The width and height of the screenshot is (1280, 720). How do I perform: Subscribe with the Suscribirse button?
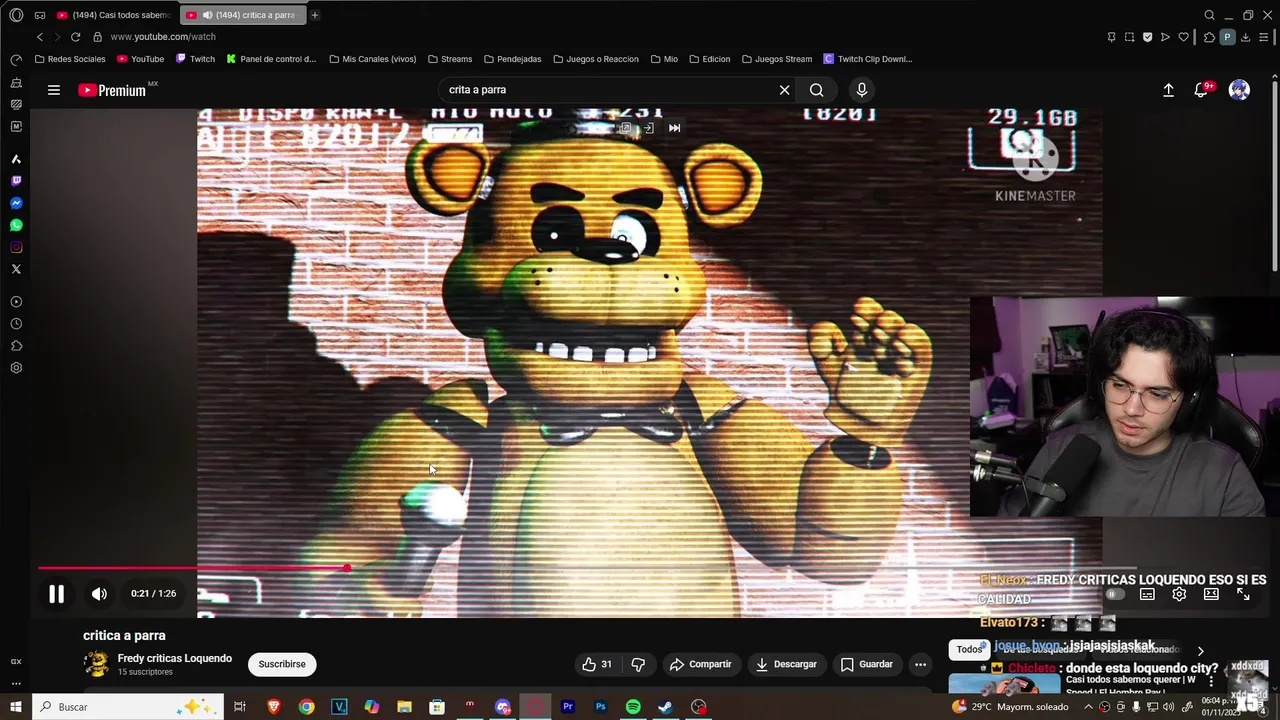(x=282, y=664)
